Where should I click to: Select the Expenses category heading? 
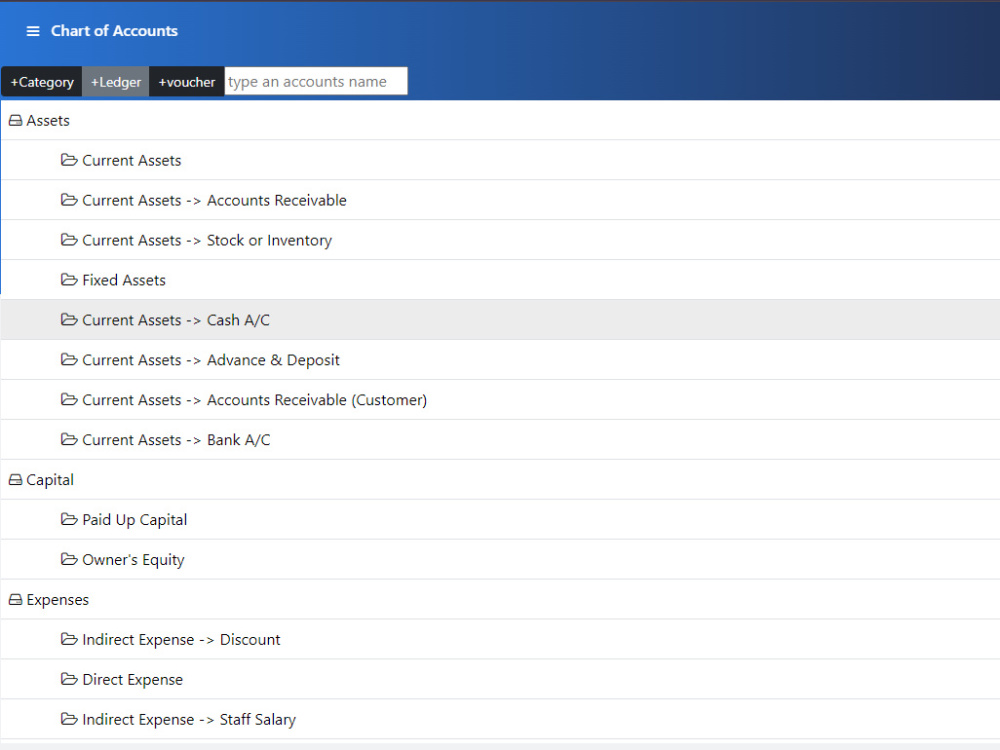[x=57, y=600]
